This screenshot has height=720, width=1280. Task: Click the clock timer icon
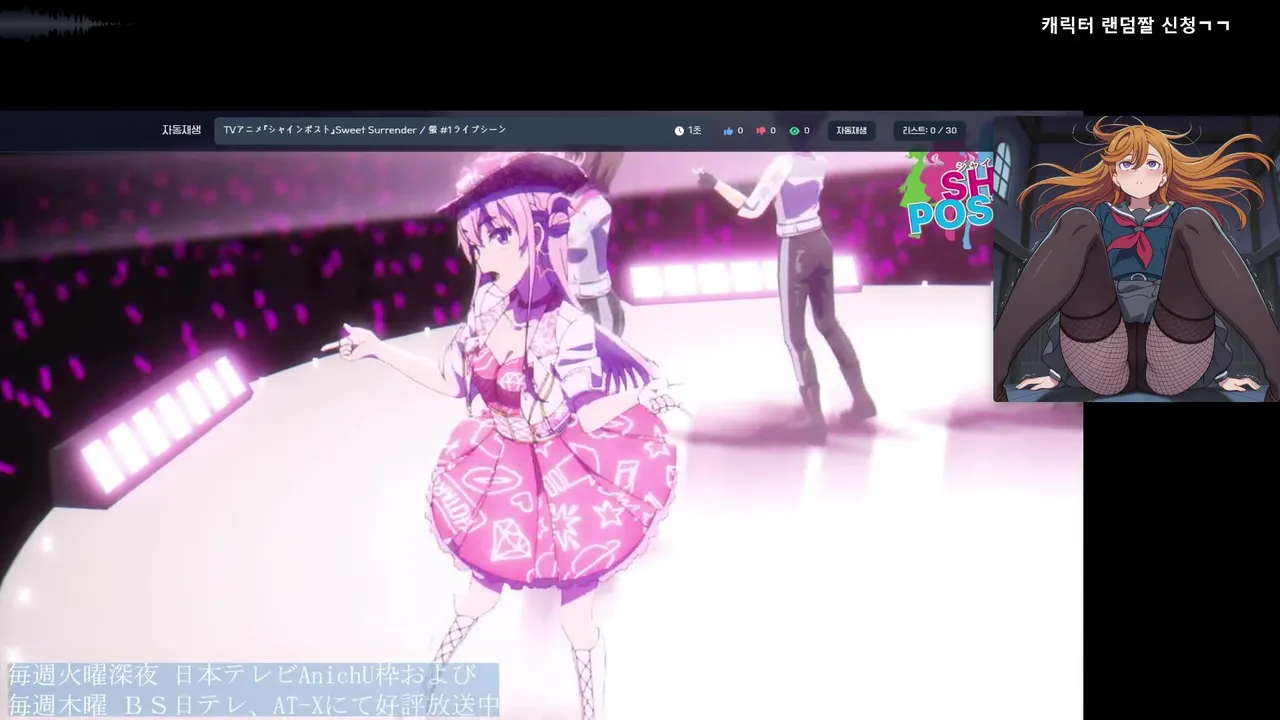coord(679,131)
